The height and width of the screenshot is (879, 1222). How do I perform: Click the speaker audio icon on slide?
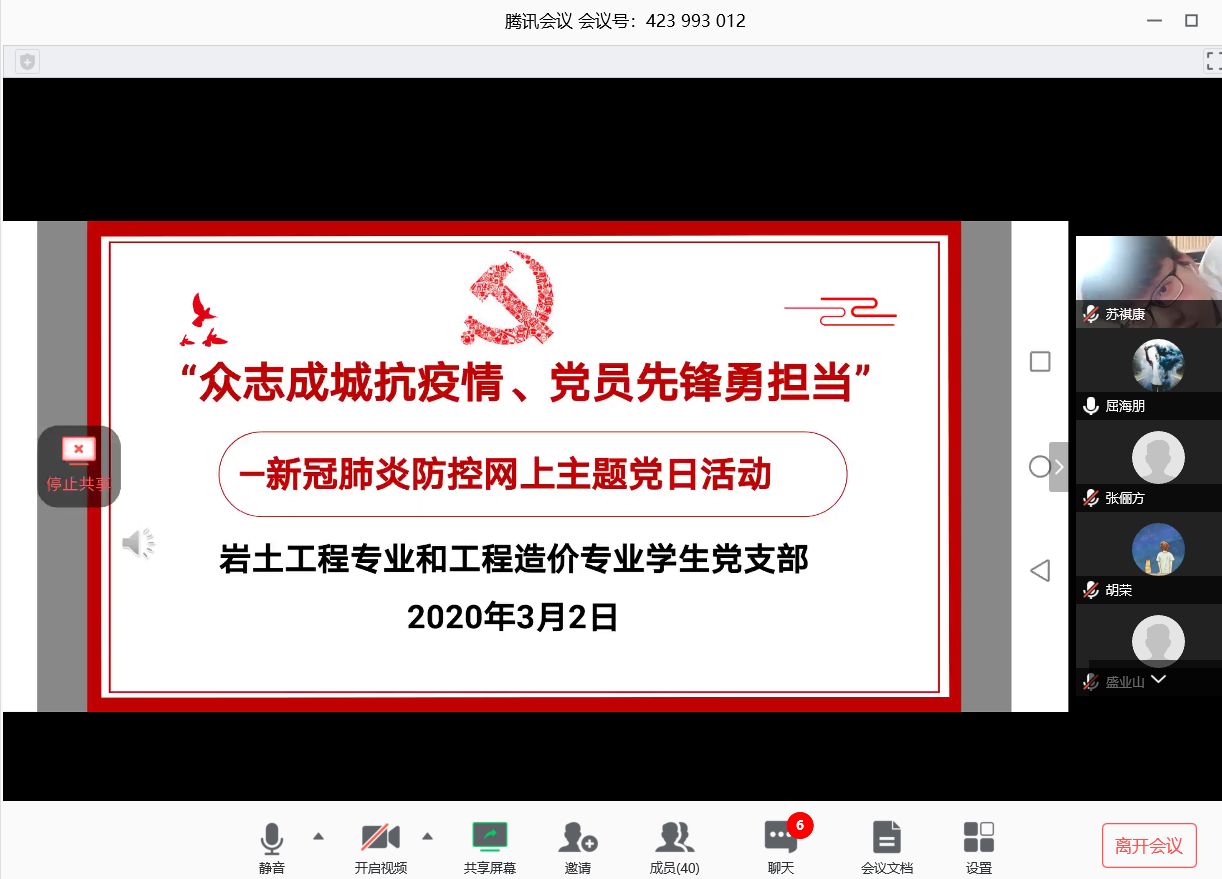tap(138, 544)
